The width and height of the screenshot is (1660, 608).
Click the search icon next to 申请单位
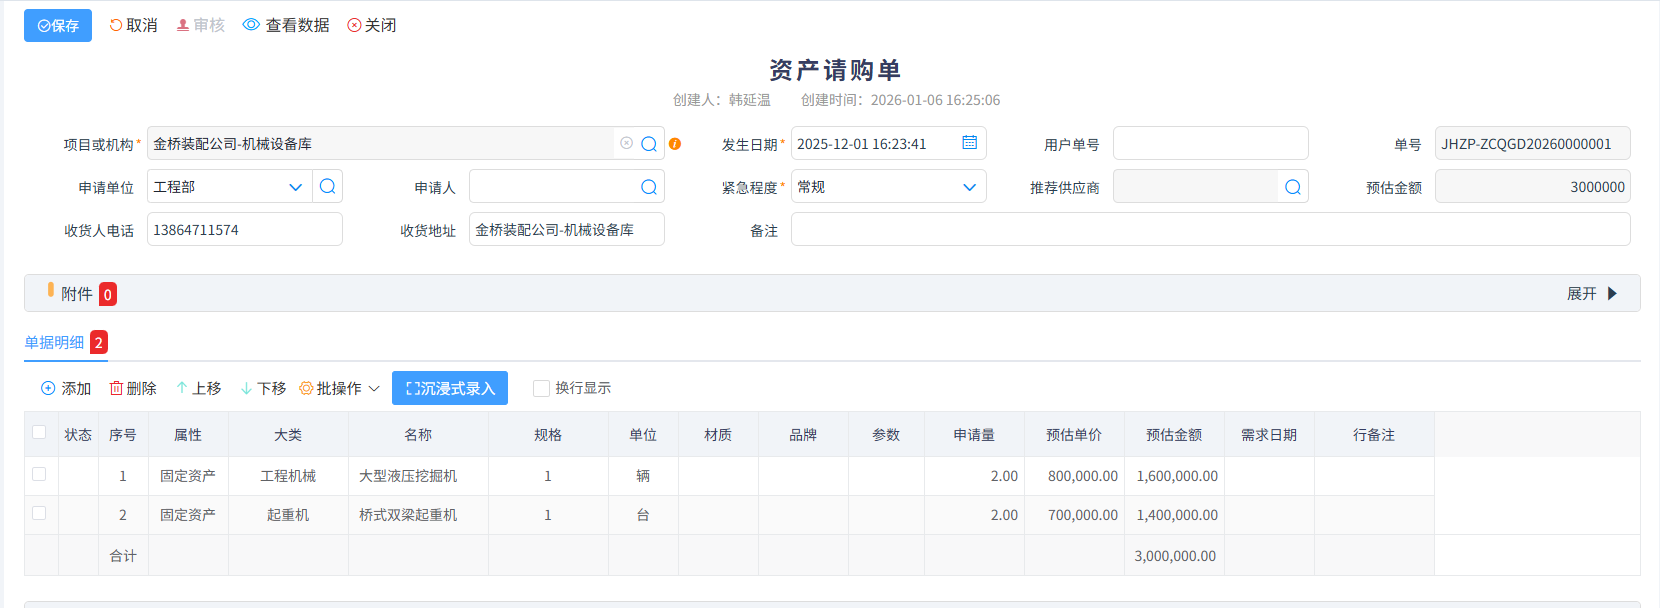(x=327, y=187)
